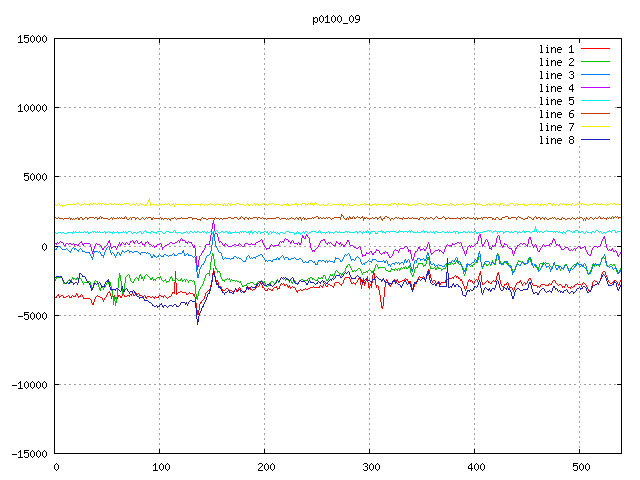The image size is (640, 480).
Task: Click the cyan line 5 legend sample
Action: click(595, 101)
